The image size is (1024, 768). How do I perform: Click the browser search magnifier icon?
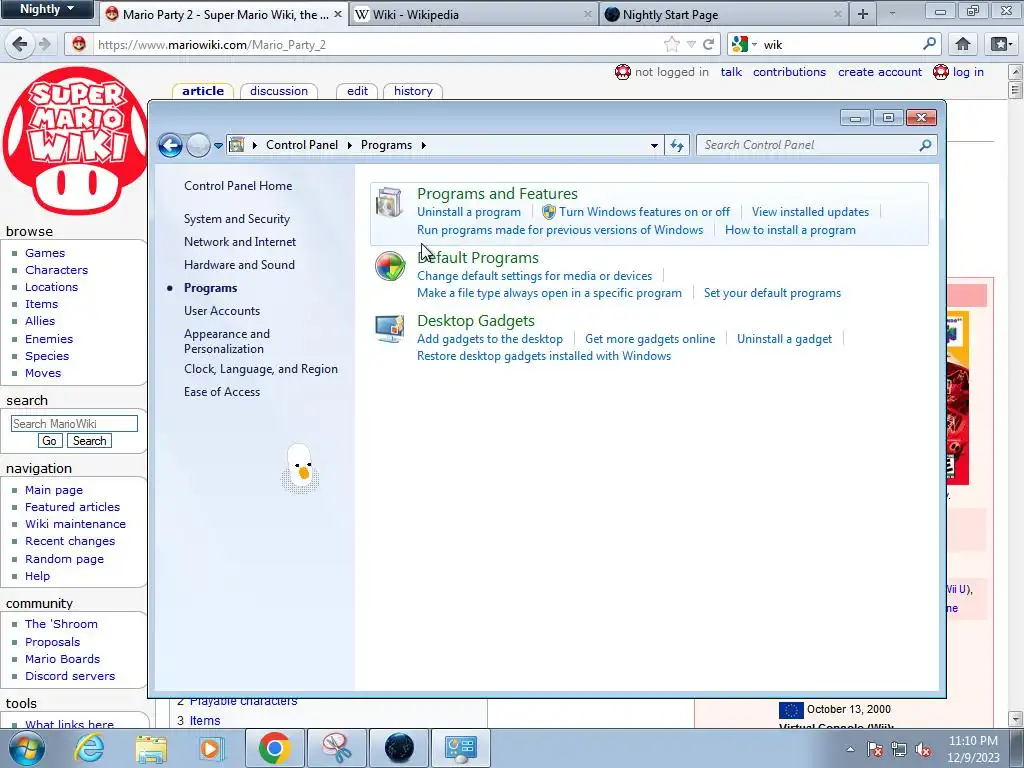[929, 44]
